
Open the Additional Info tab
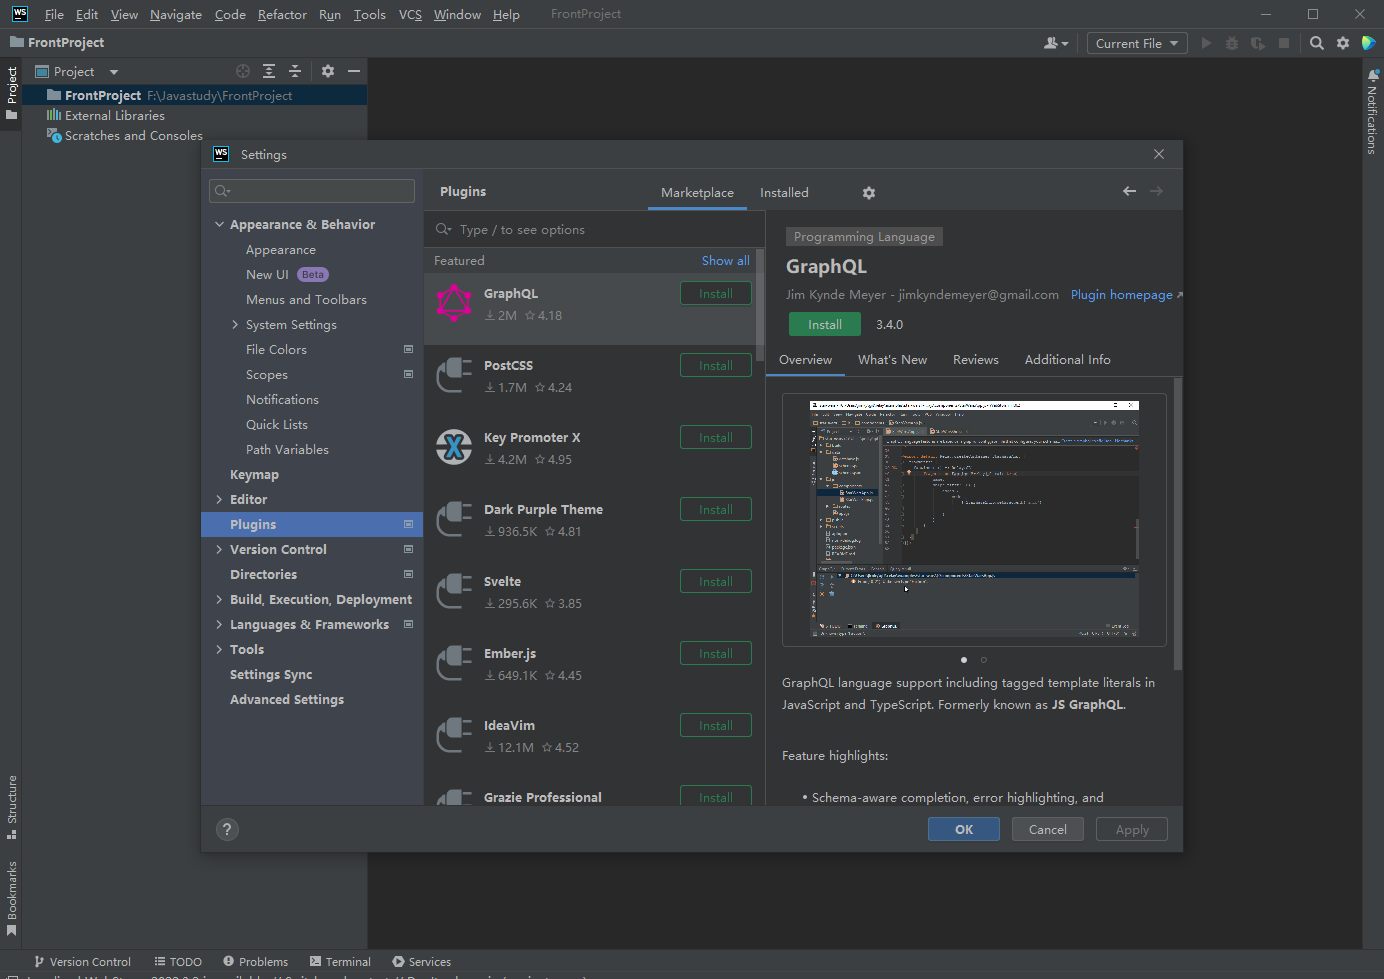tap(1067, 360)
